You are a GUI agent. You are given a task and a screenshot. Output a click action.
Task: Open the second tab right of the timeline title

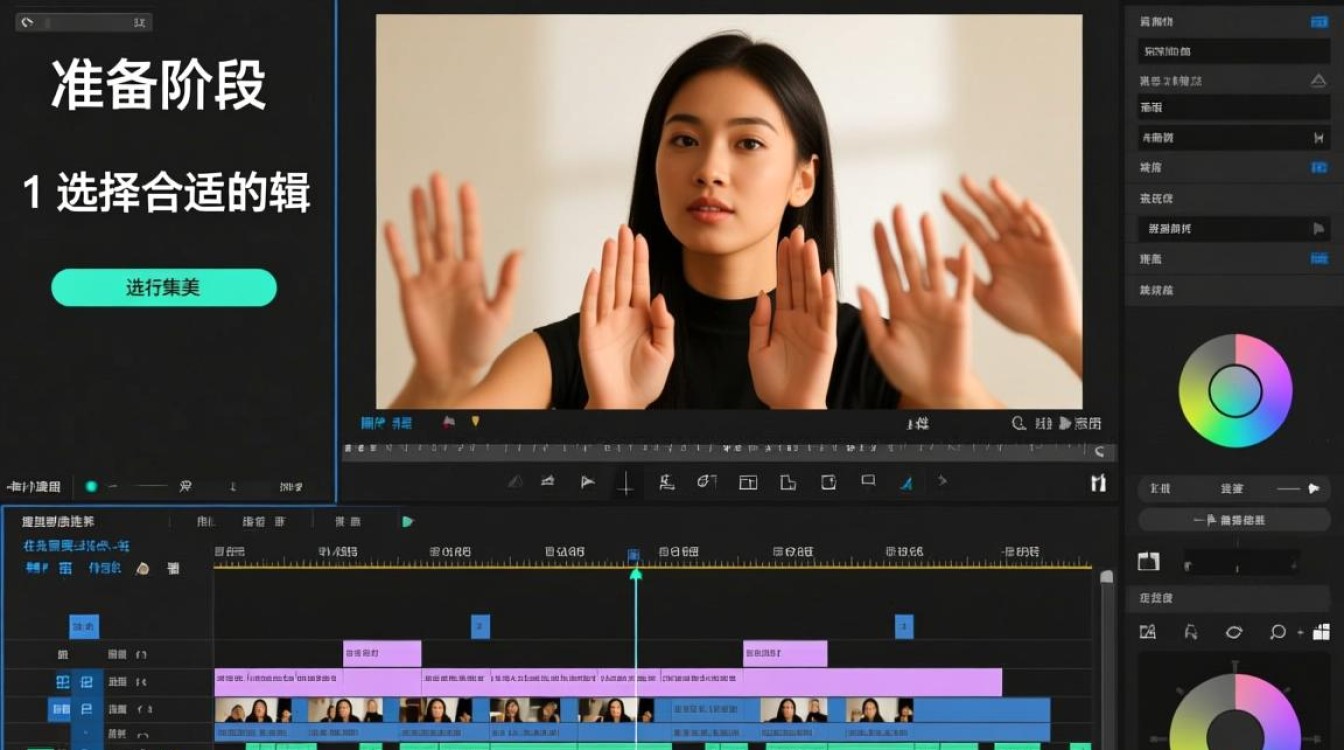pyautogui.click(x=264, y=521)
